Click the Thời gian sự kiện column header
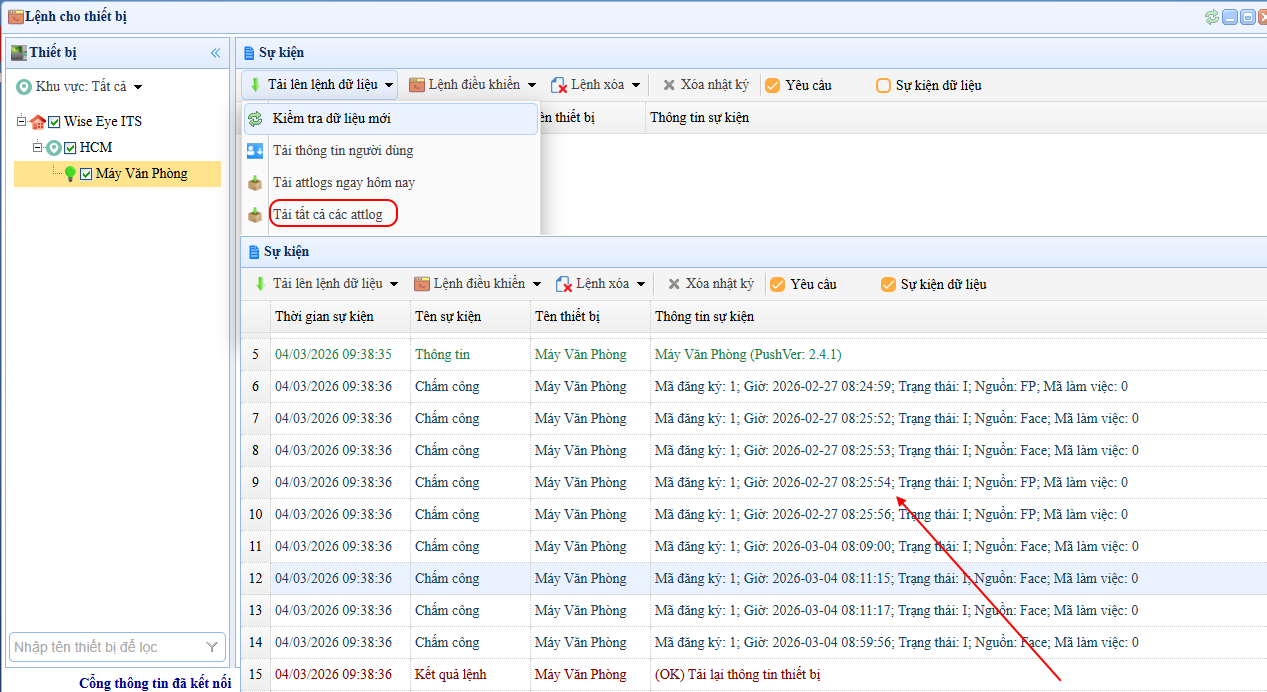This screenshot has height=692, width=1267. [x=324, y=316]
